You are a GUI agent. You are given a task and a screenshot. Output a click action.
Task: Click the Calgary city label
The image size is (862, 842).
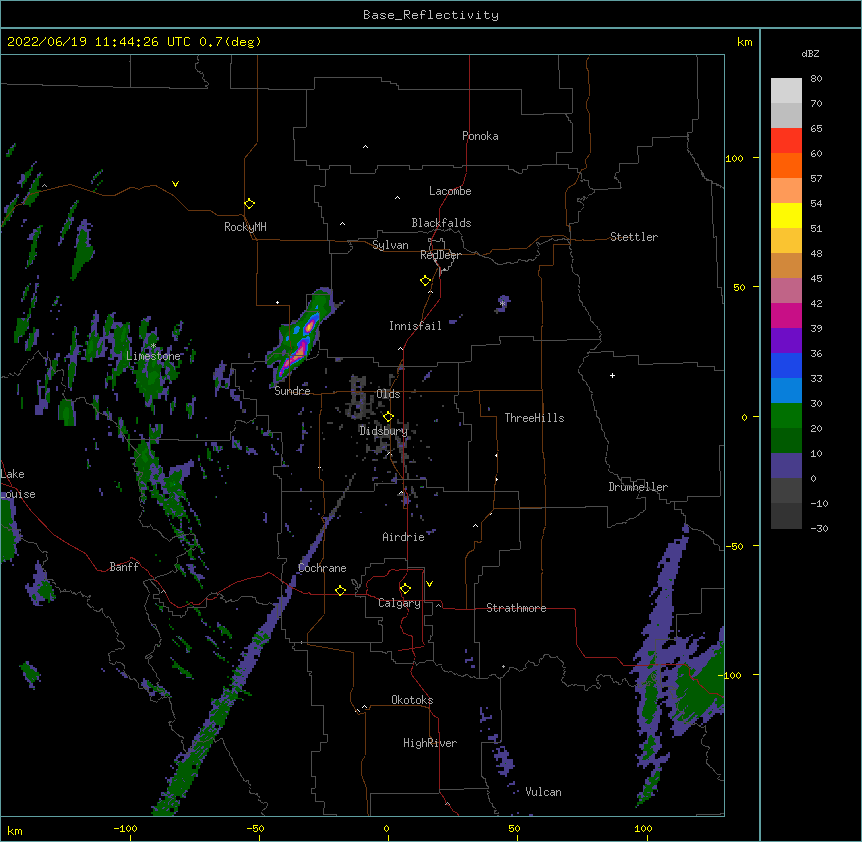(400, 603)
